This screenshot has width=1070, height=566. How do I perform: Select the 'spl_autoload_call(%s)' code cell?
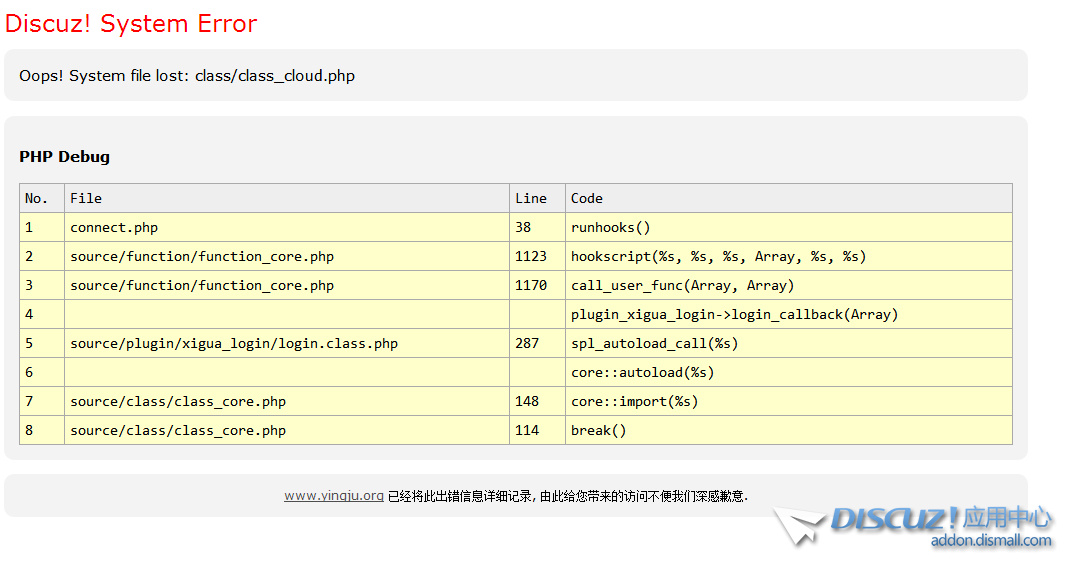(789, 343)
